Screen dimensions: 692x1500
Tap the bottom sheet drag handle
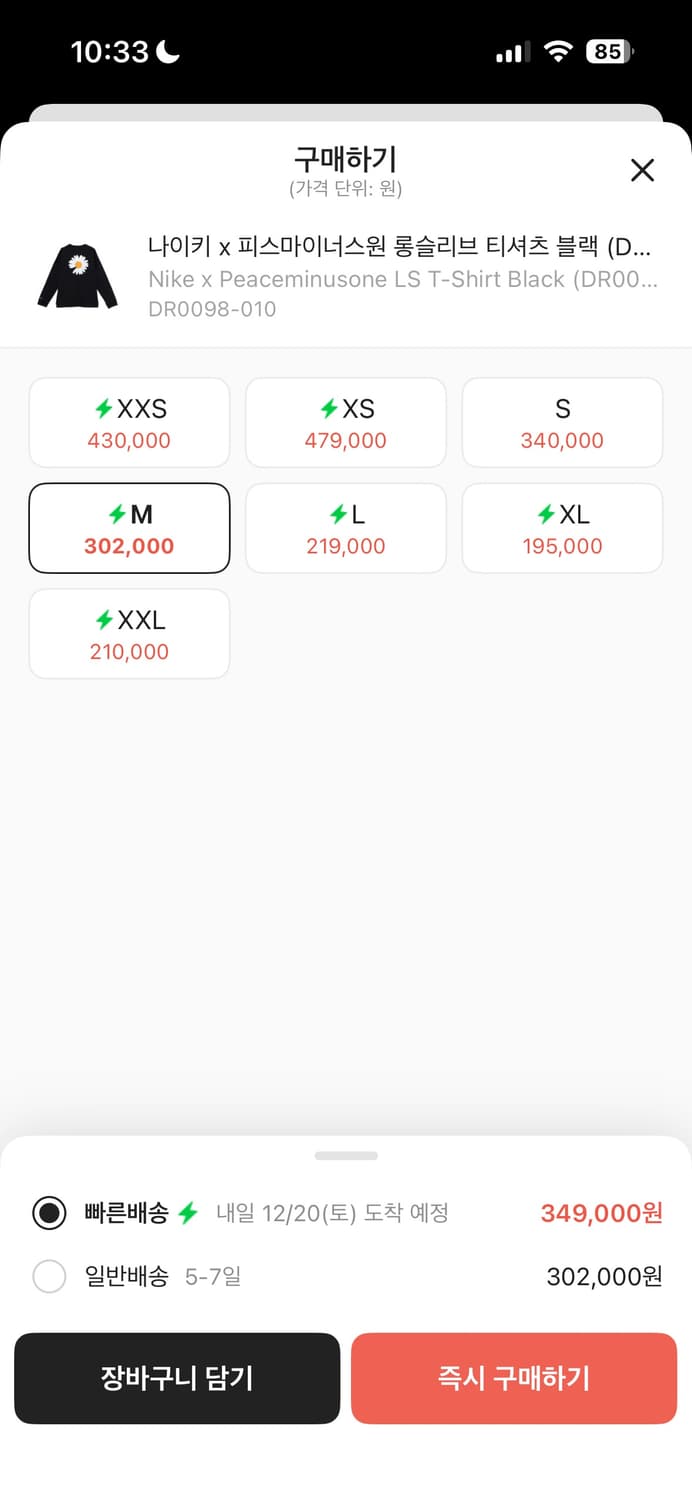346,1156
